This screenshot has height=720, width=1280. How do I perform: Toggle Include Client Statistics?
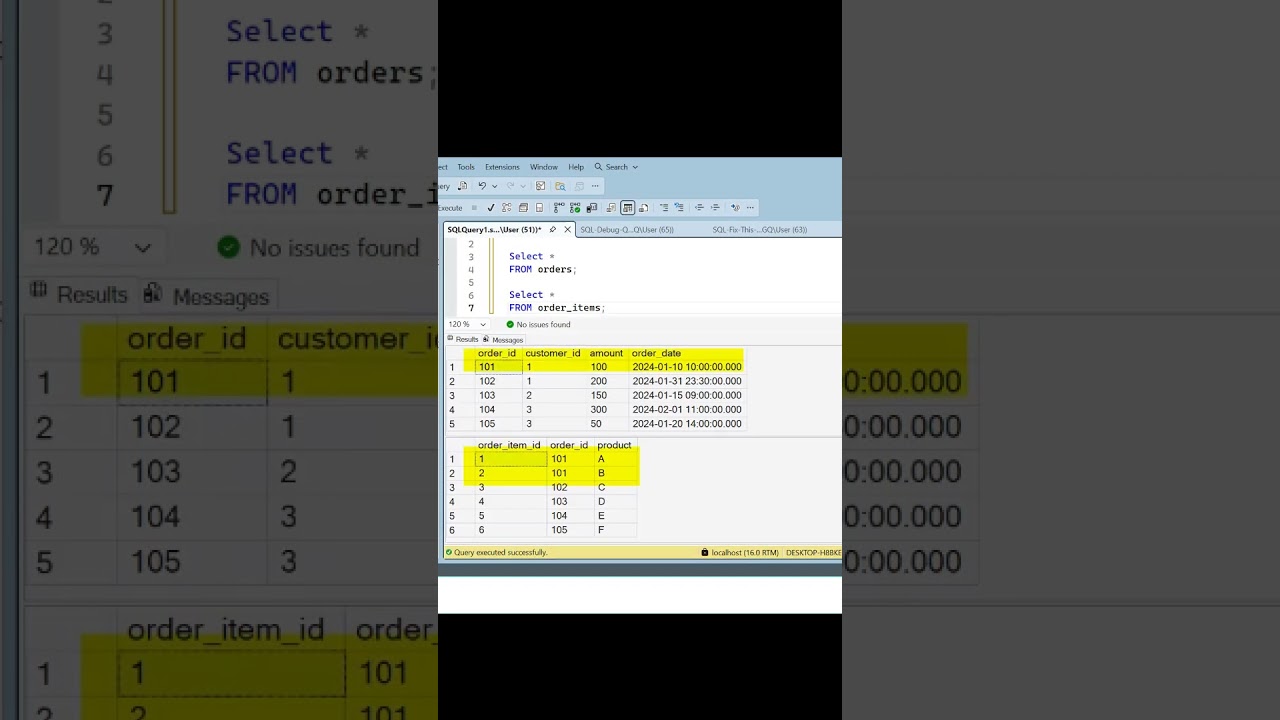(592, 208)
